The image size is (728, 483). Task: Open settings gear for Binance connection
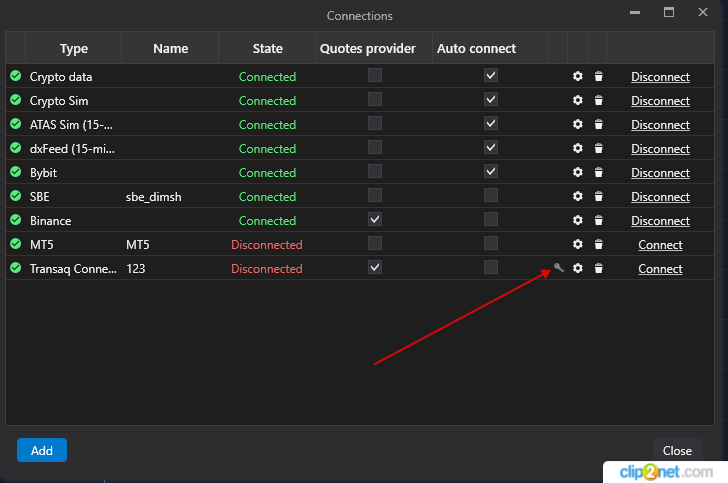578,220
